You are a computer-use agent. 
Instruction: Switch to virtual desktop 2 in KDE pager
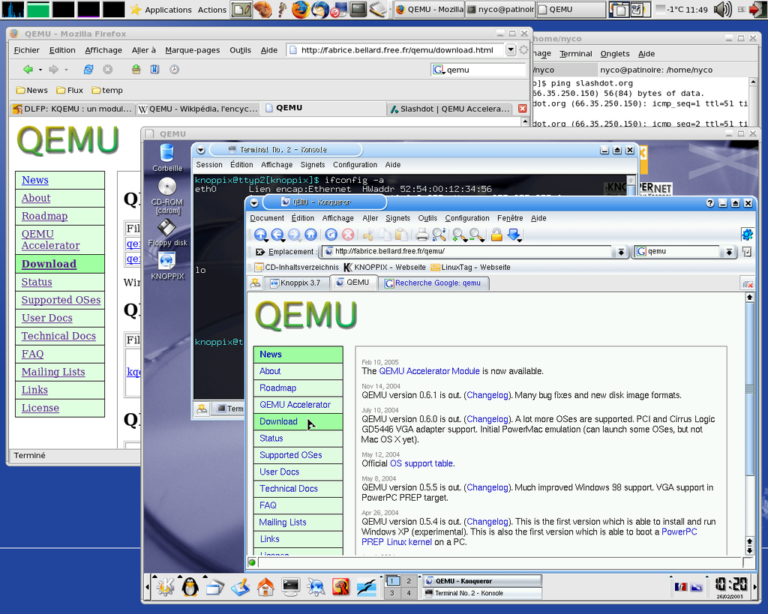409,581
